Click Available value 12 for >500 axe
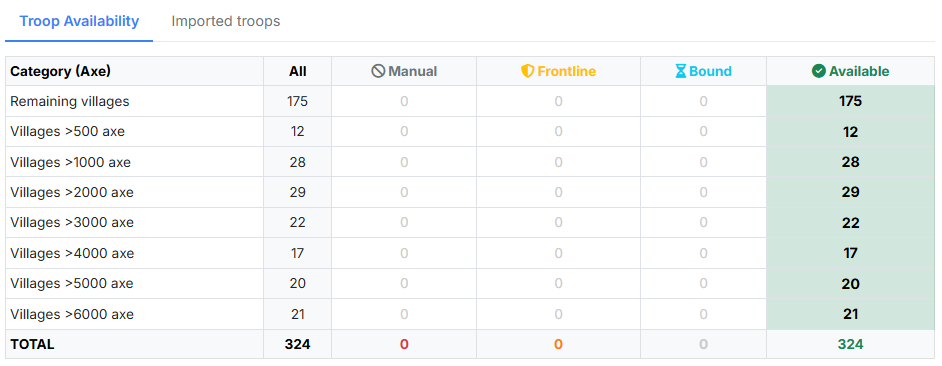Screen dimensions: 942x366 (851, 132)
